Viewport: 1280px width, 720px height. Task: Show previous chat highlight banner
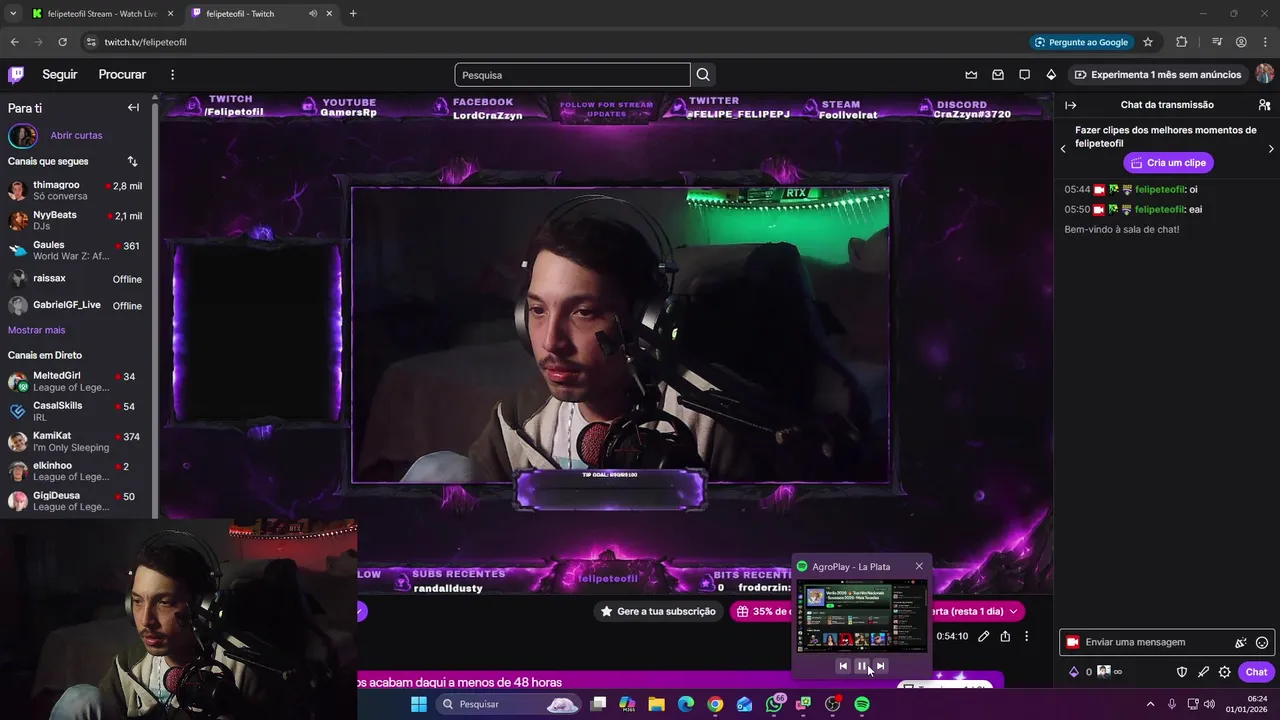(x=1063, y=149)
